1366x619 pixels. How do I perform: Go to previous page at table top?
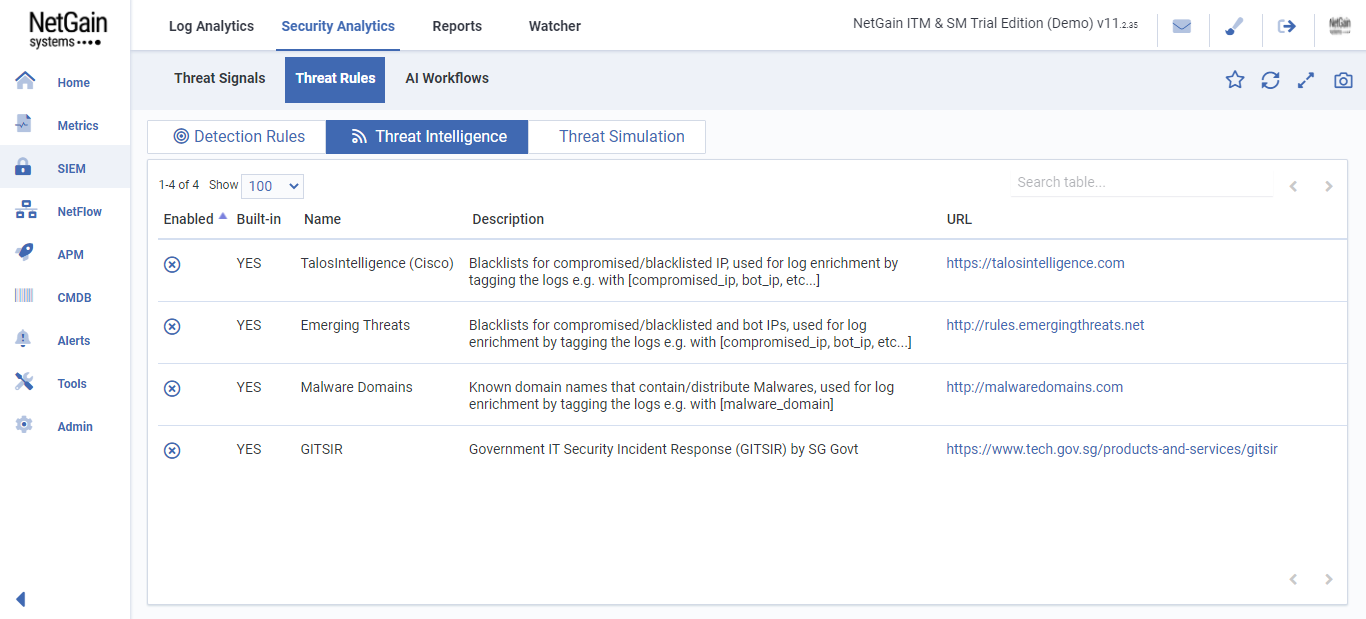coord(1293,186)
